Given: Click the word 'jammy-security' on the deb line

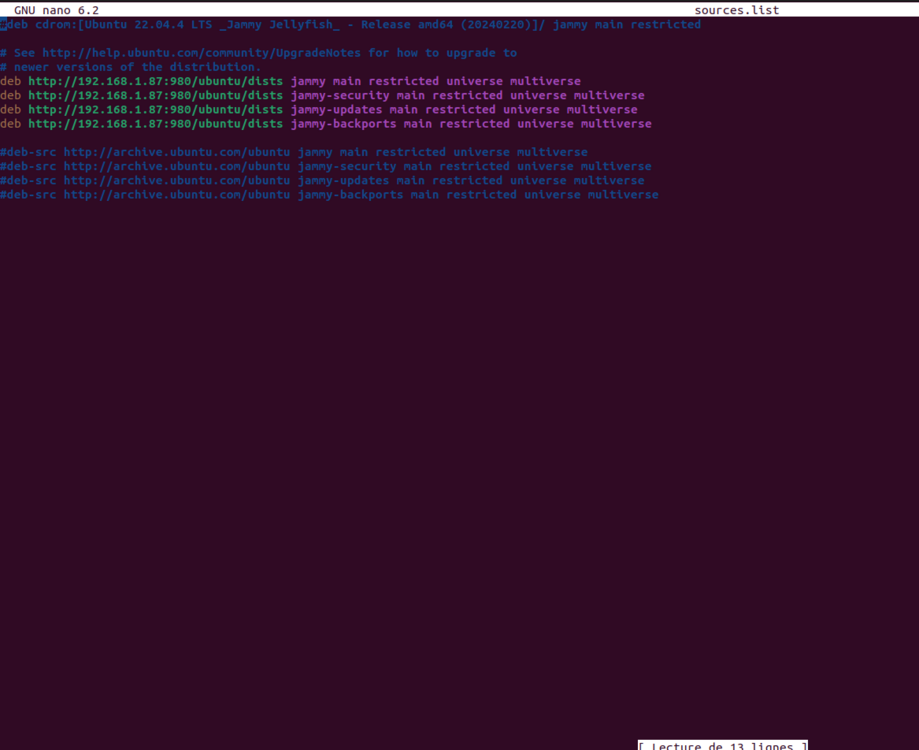Looking at the screenshot, I should coord(340,96).
